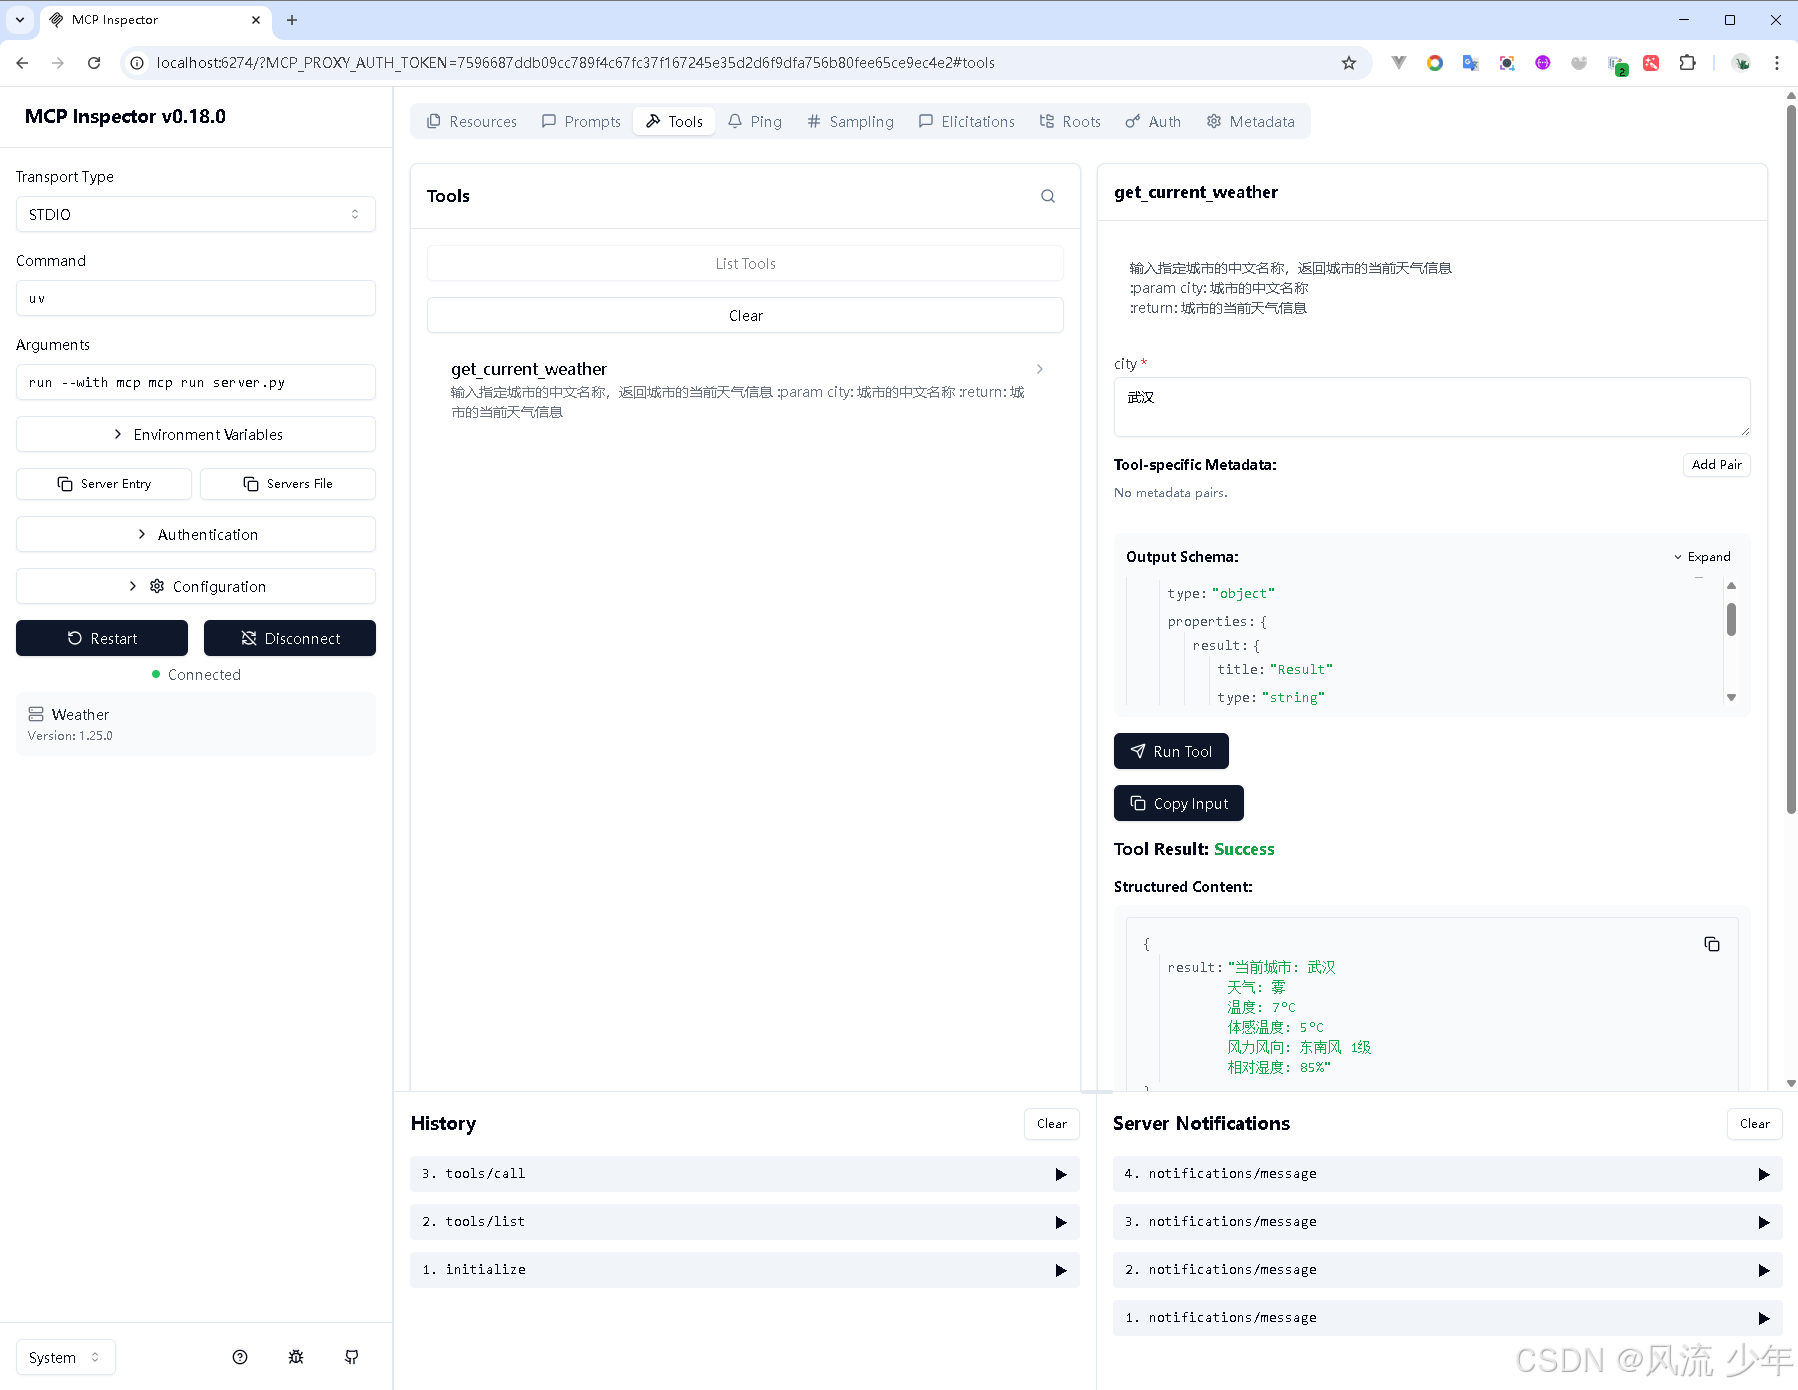Select the get_current_weather tool entry
Image resolution: width=1798 pixels, height=1390 pixels.
745,390
